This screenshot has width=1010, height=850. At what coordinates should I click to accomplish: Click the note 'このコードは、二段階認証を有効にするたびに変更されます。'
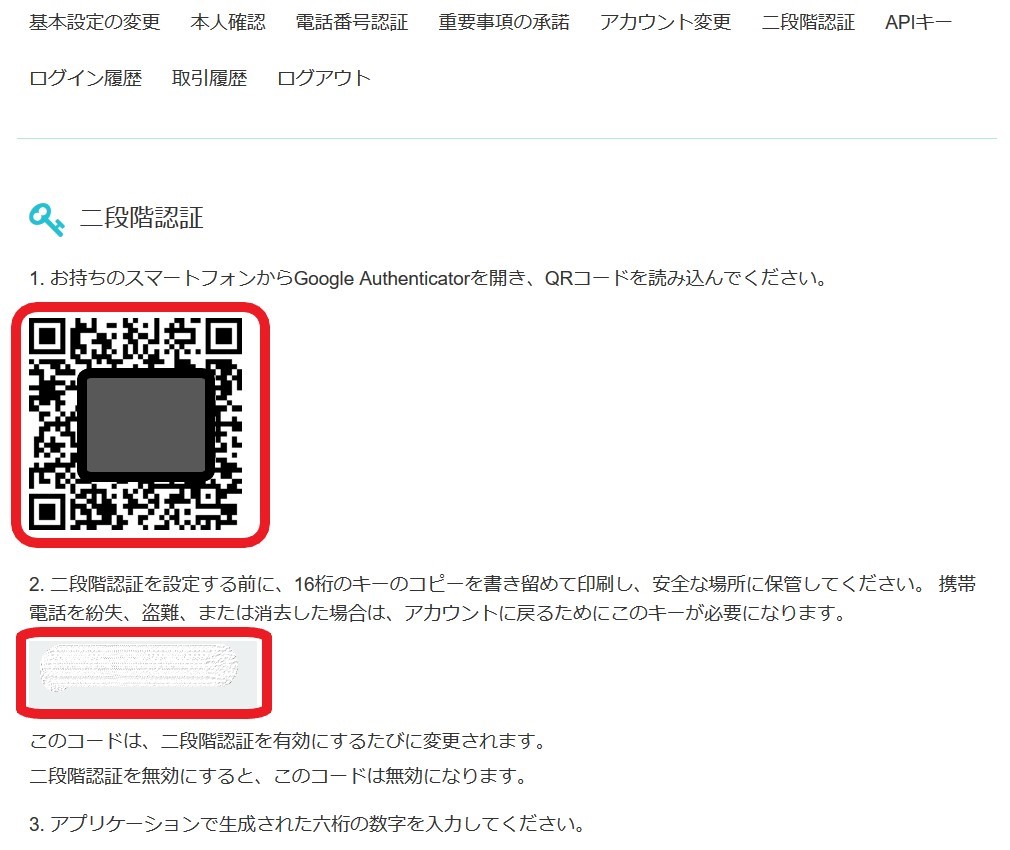click(287, 741)
